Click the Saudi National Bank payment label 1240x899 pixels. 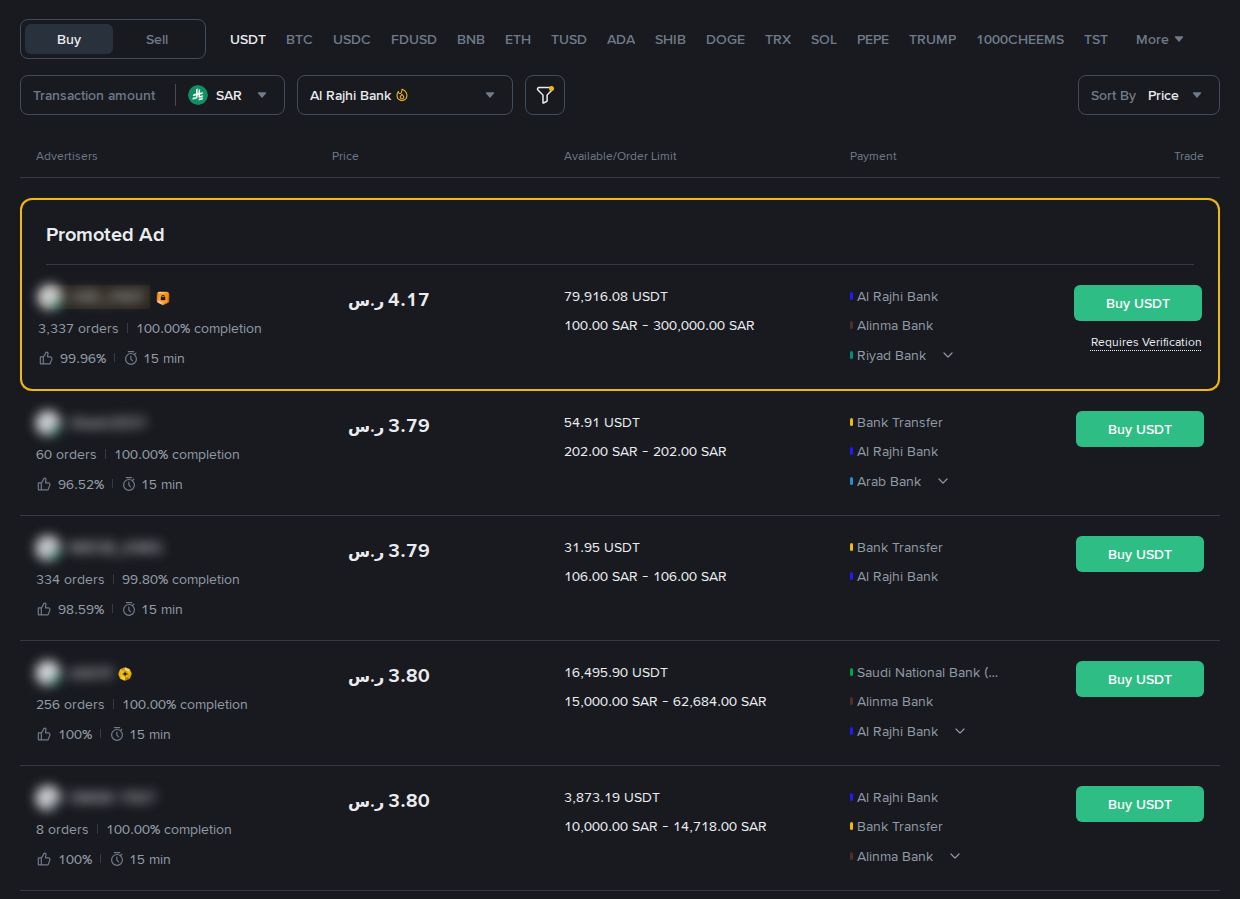[x=927, y=672]
